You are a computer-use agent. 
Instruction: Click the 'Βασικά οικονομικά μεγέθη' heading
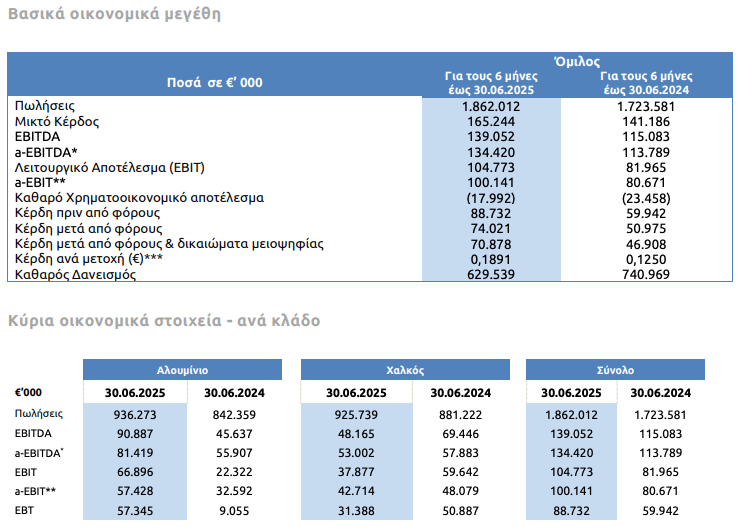pos(114,14)
